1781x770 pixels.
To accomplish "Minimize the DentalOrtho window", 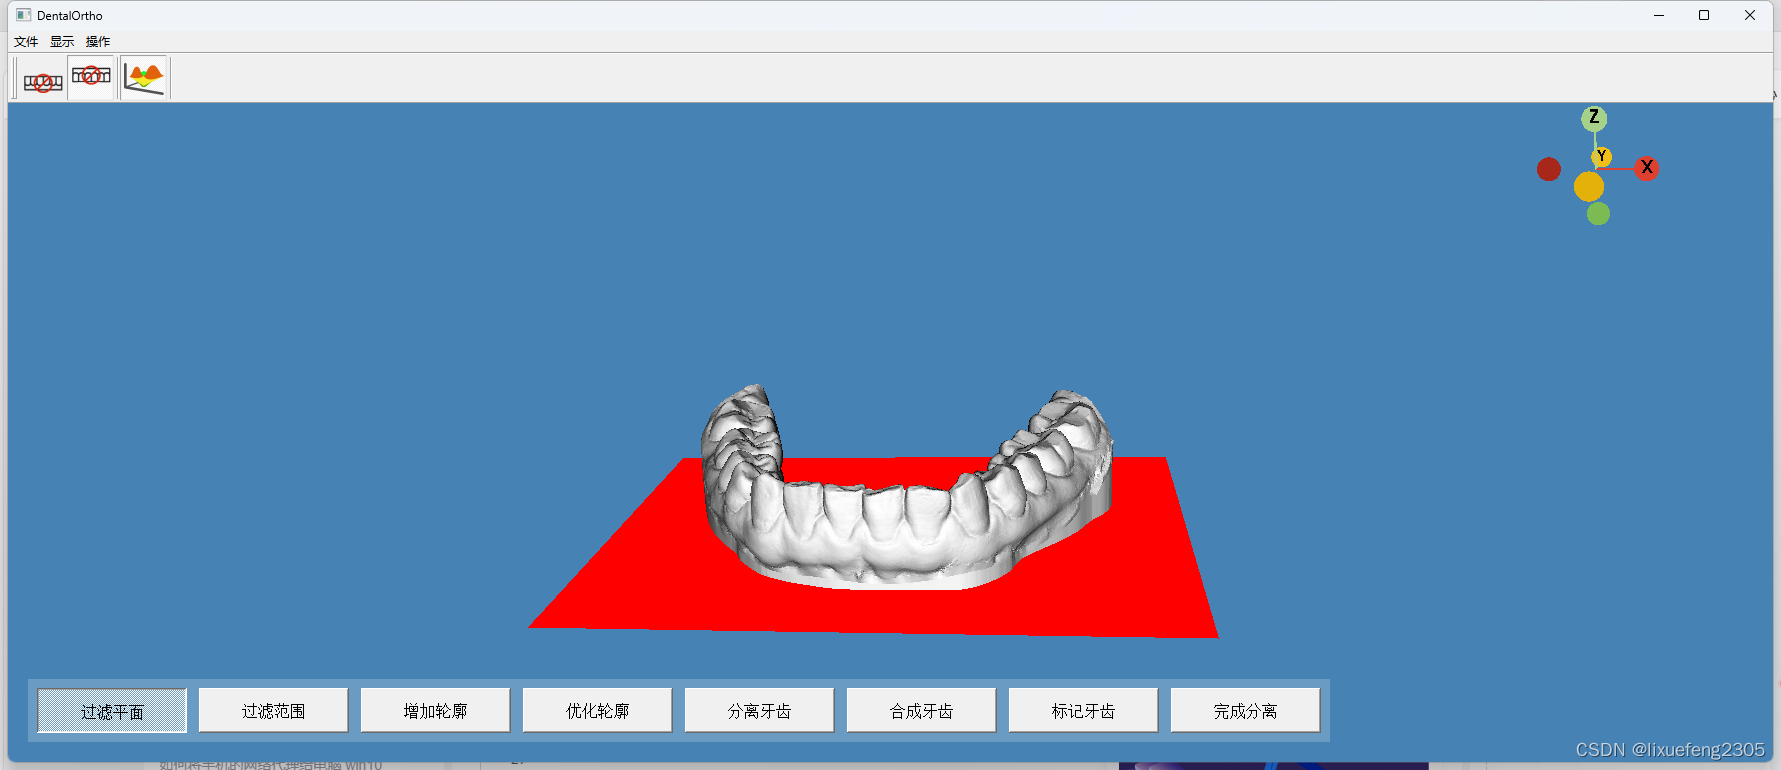I will click(1659, 15).
